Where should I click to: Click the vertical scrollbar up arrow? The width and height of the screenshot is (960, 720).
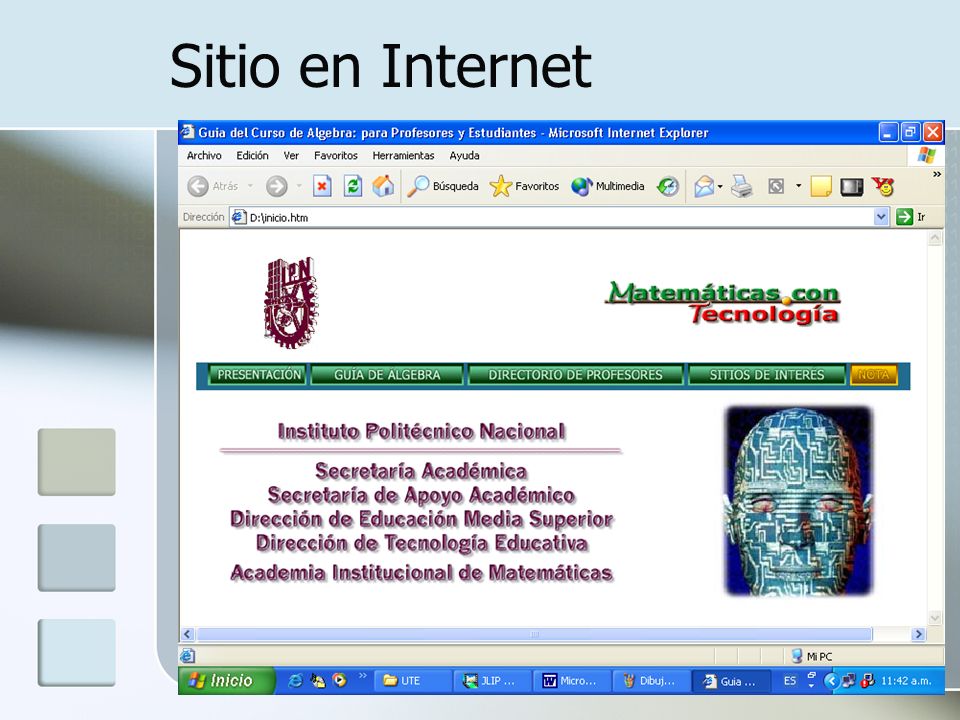934,239
